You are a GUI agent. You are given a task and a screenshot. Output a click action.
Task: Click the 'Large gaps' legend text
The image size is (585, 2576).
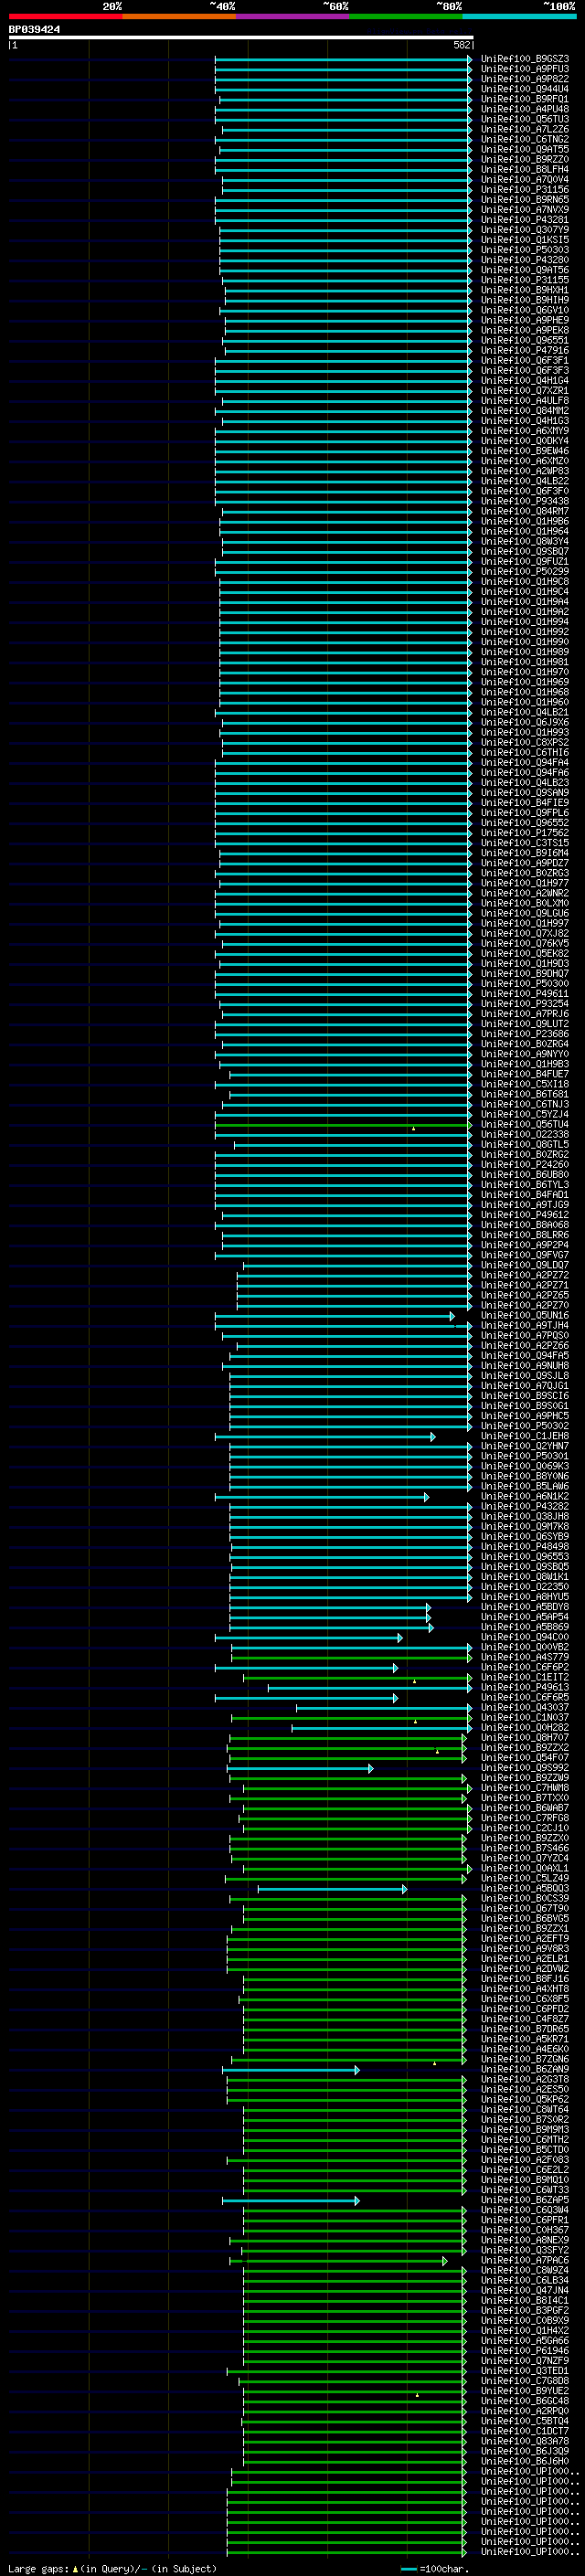39,2569
